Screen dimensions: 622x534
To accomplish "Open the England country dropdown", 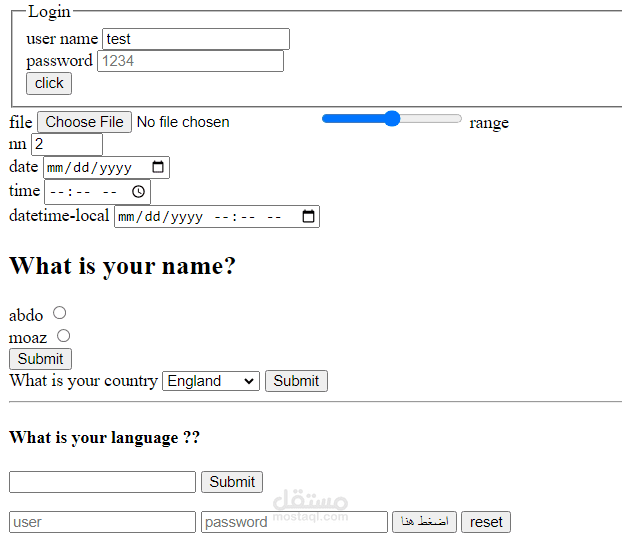I will click(211, 381).
